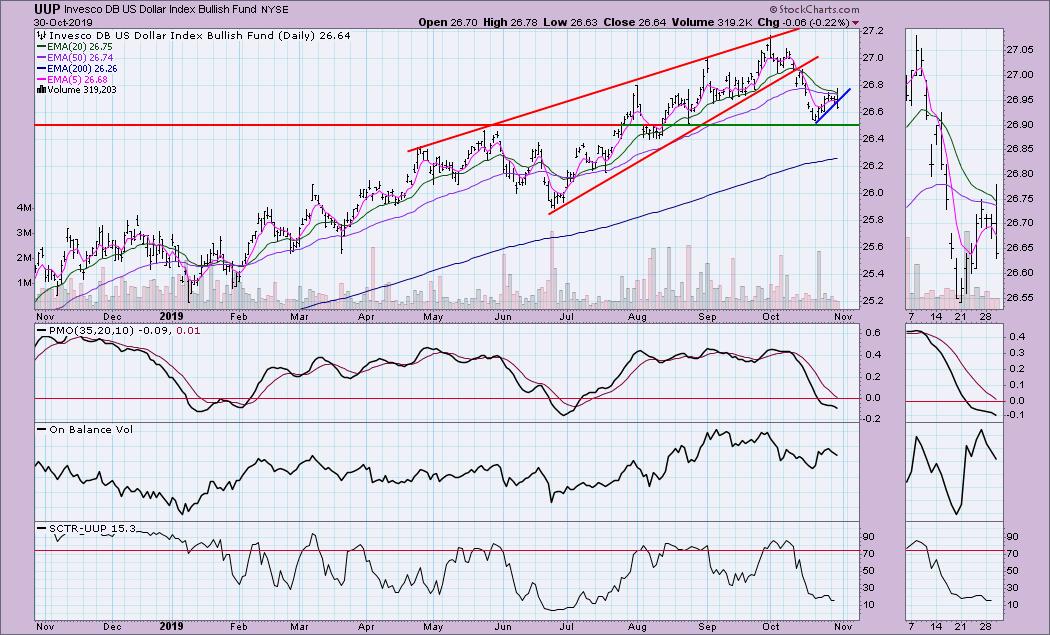Click the Open 26.70 value
This screenshot has width=1050, height=635.
coord(447,22)
